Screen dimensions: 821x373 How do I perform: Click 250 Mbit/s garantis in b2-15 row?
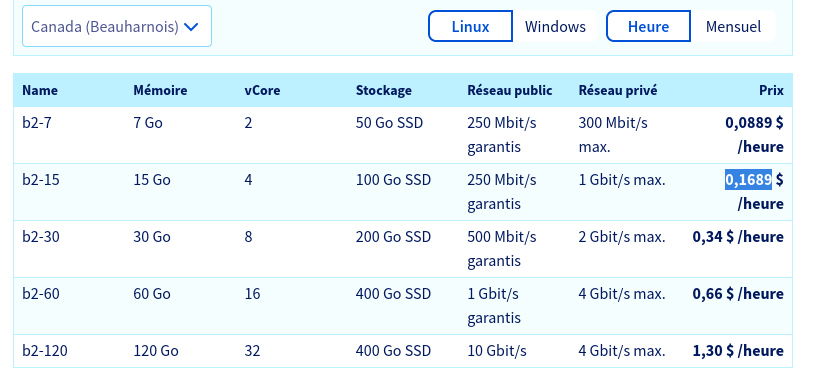pos(502,192)
